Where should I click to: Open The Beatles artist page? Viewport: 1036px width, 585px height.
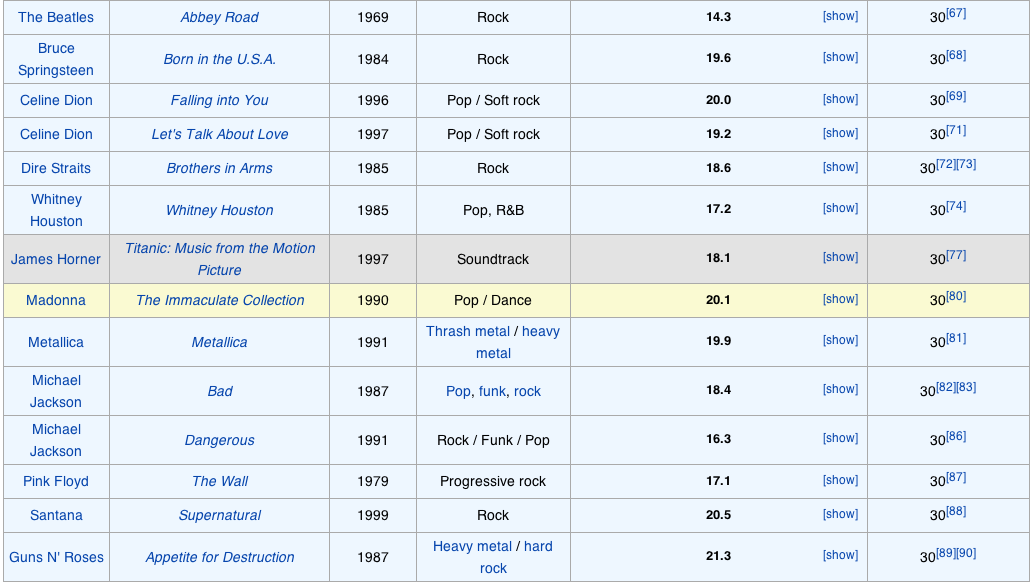(x=55, y=17)
